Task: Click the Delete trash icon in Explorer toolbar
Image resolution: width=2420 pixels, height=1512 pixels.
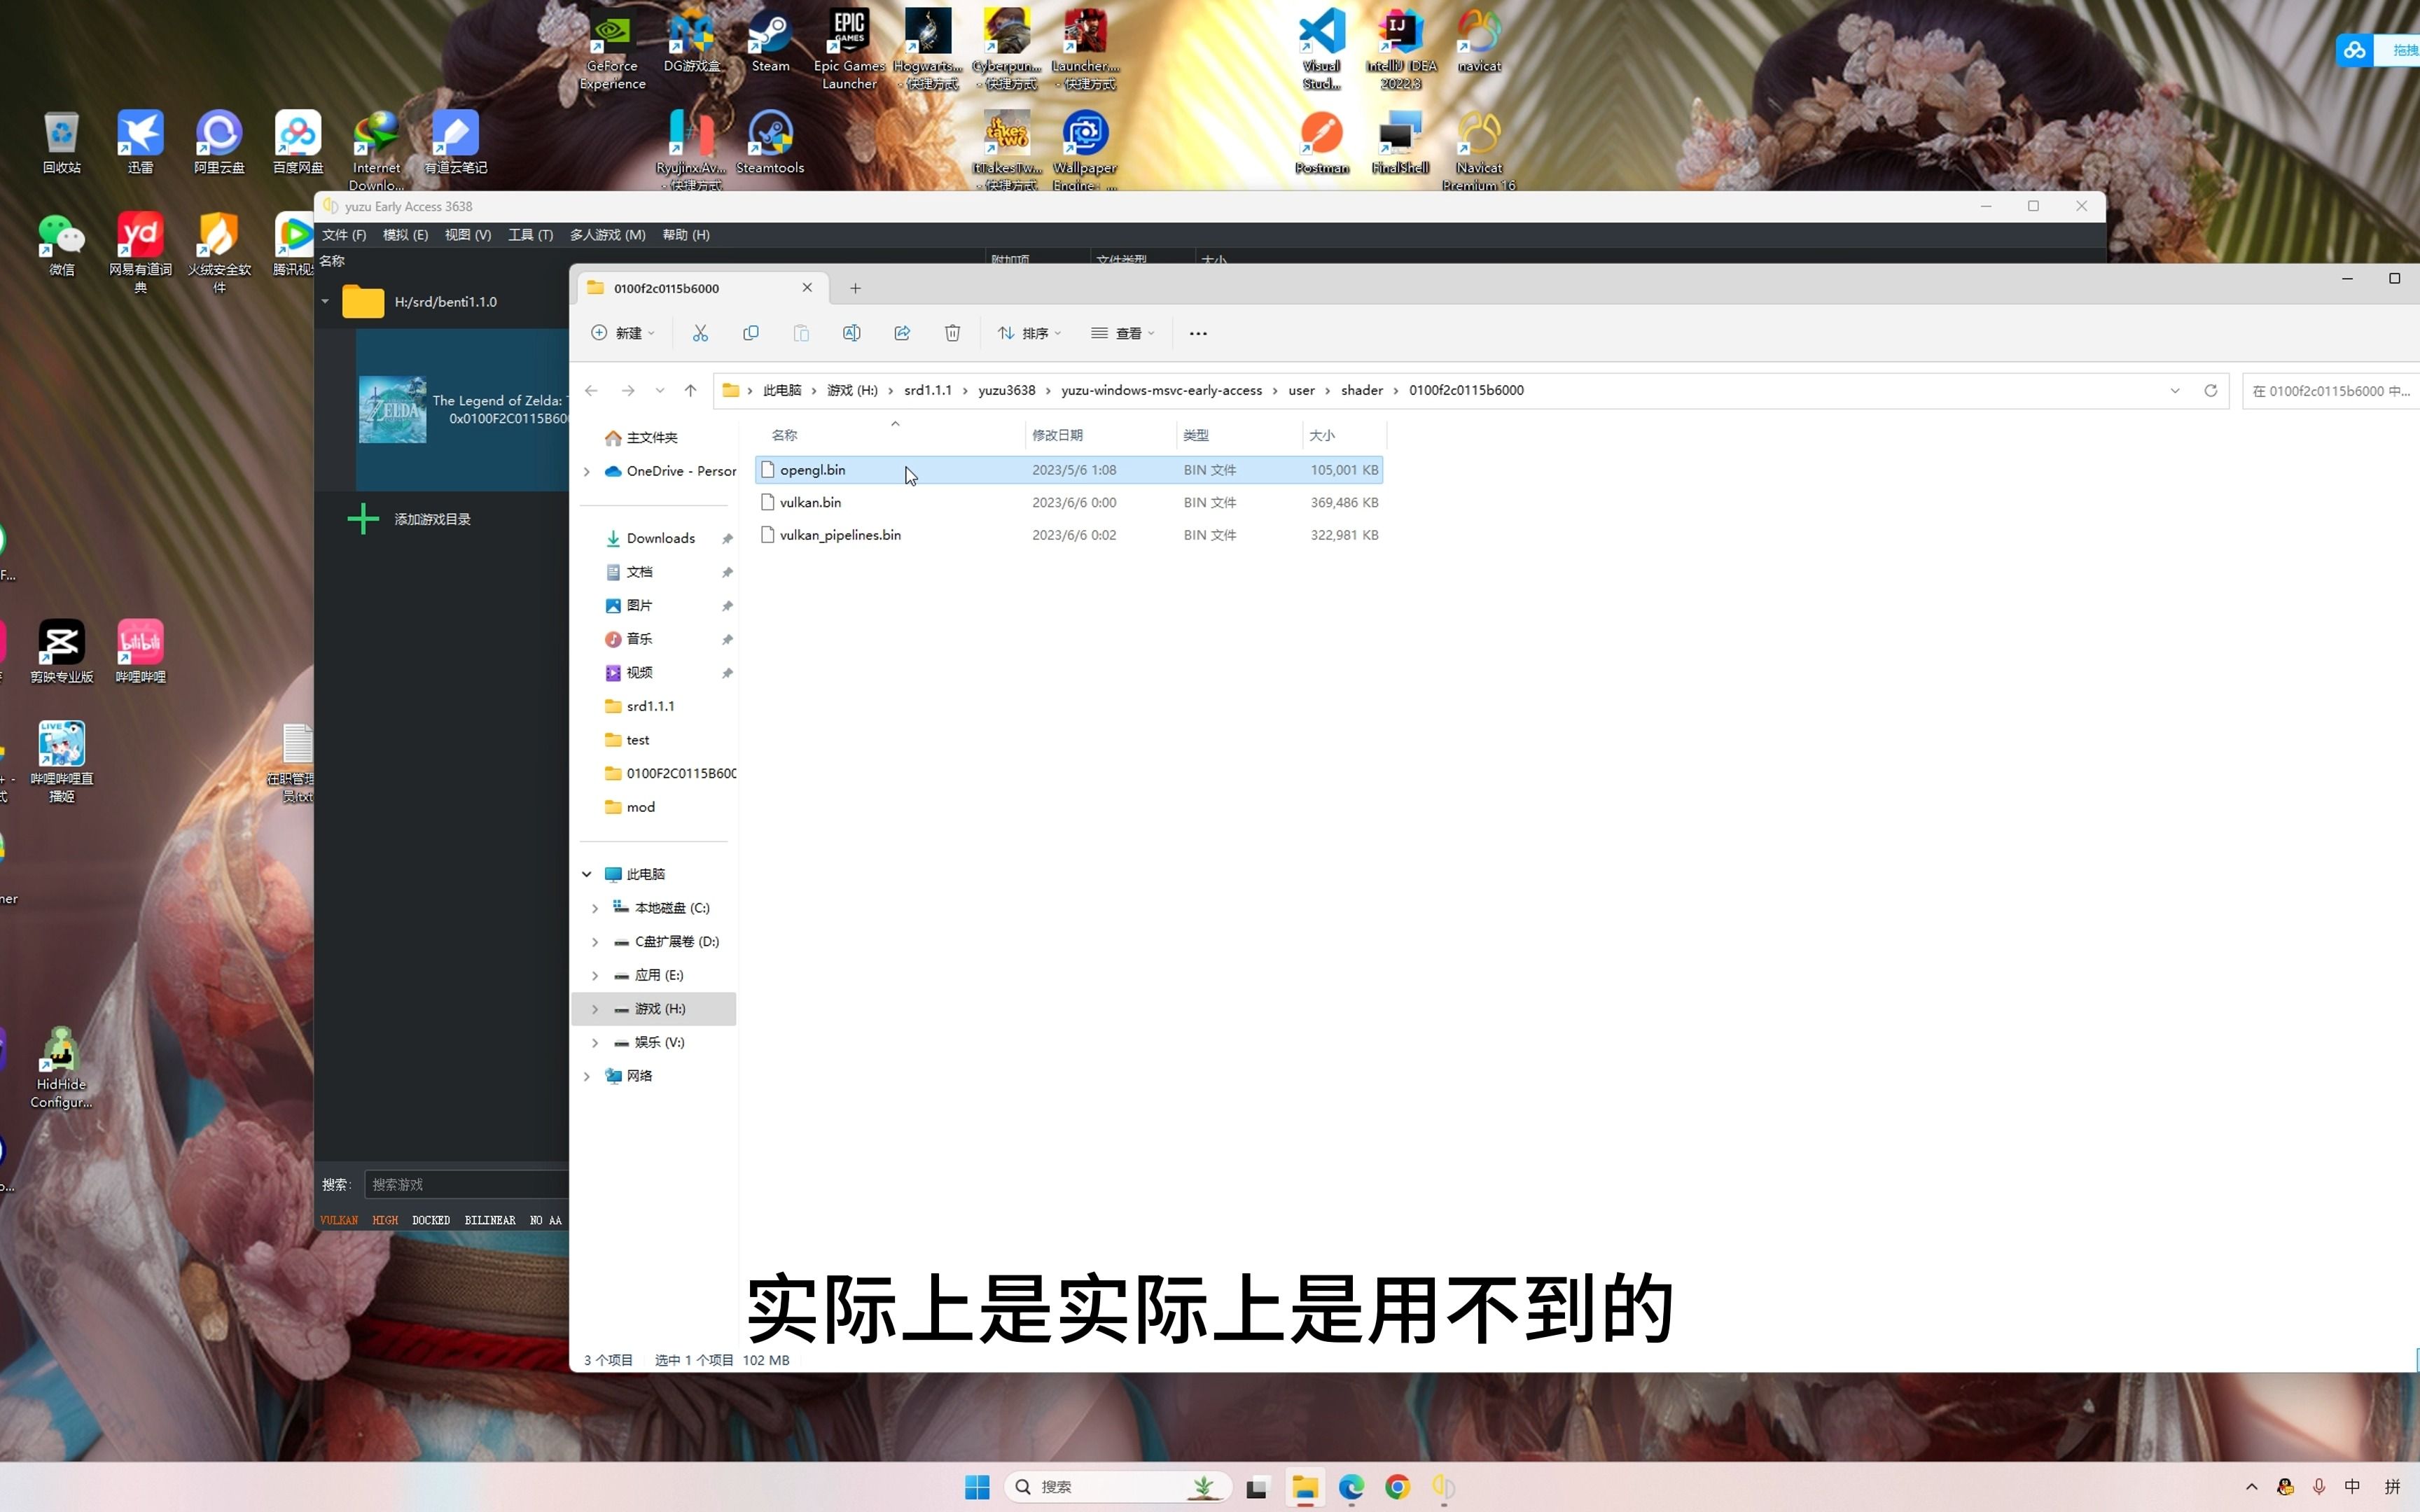Action: point(953,333)
